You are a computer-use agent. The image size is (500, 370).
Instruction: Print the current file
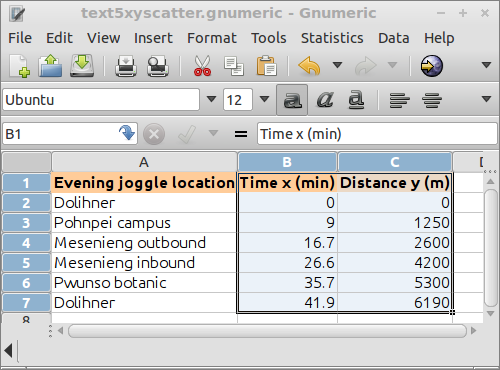126,66
